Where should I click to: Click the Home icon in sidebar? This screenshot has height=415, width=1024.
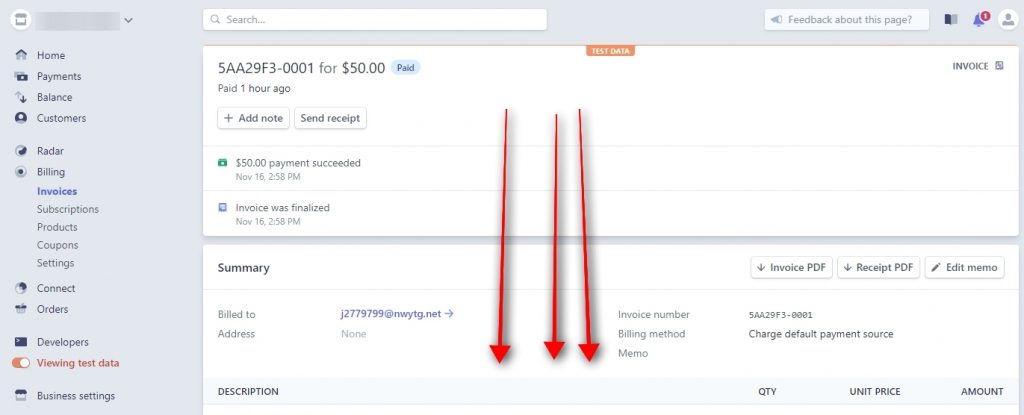(21, 55)
